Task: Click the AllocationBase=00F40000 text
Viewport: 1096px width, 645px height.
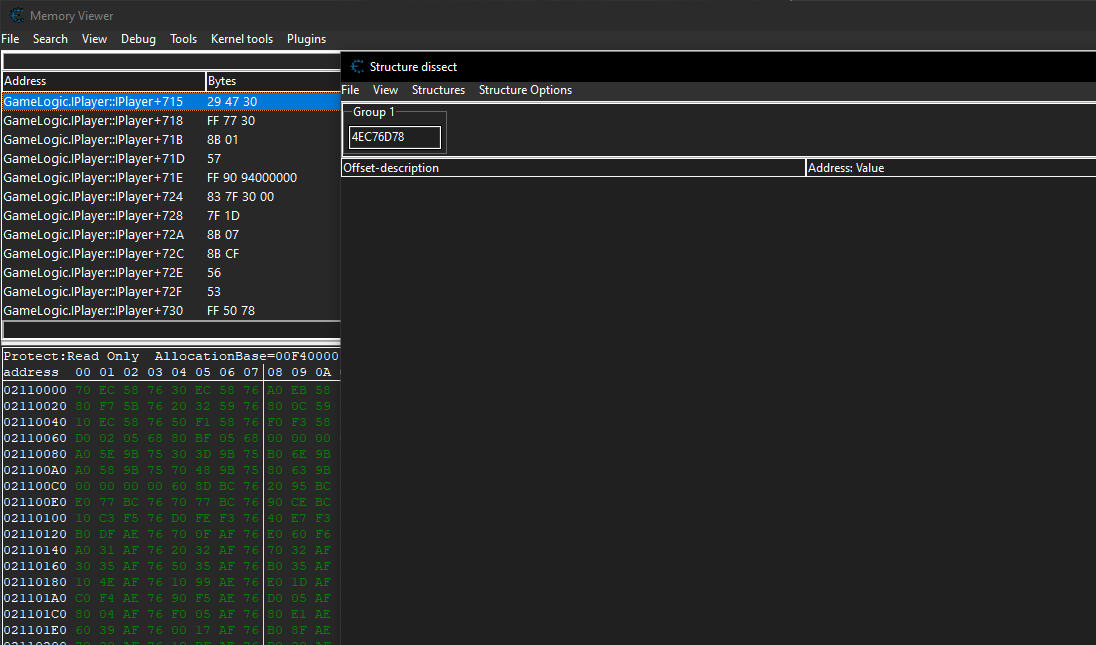Action: tap(247, 356)
